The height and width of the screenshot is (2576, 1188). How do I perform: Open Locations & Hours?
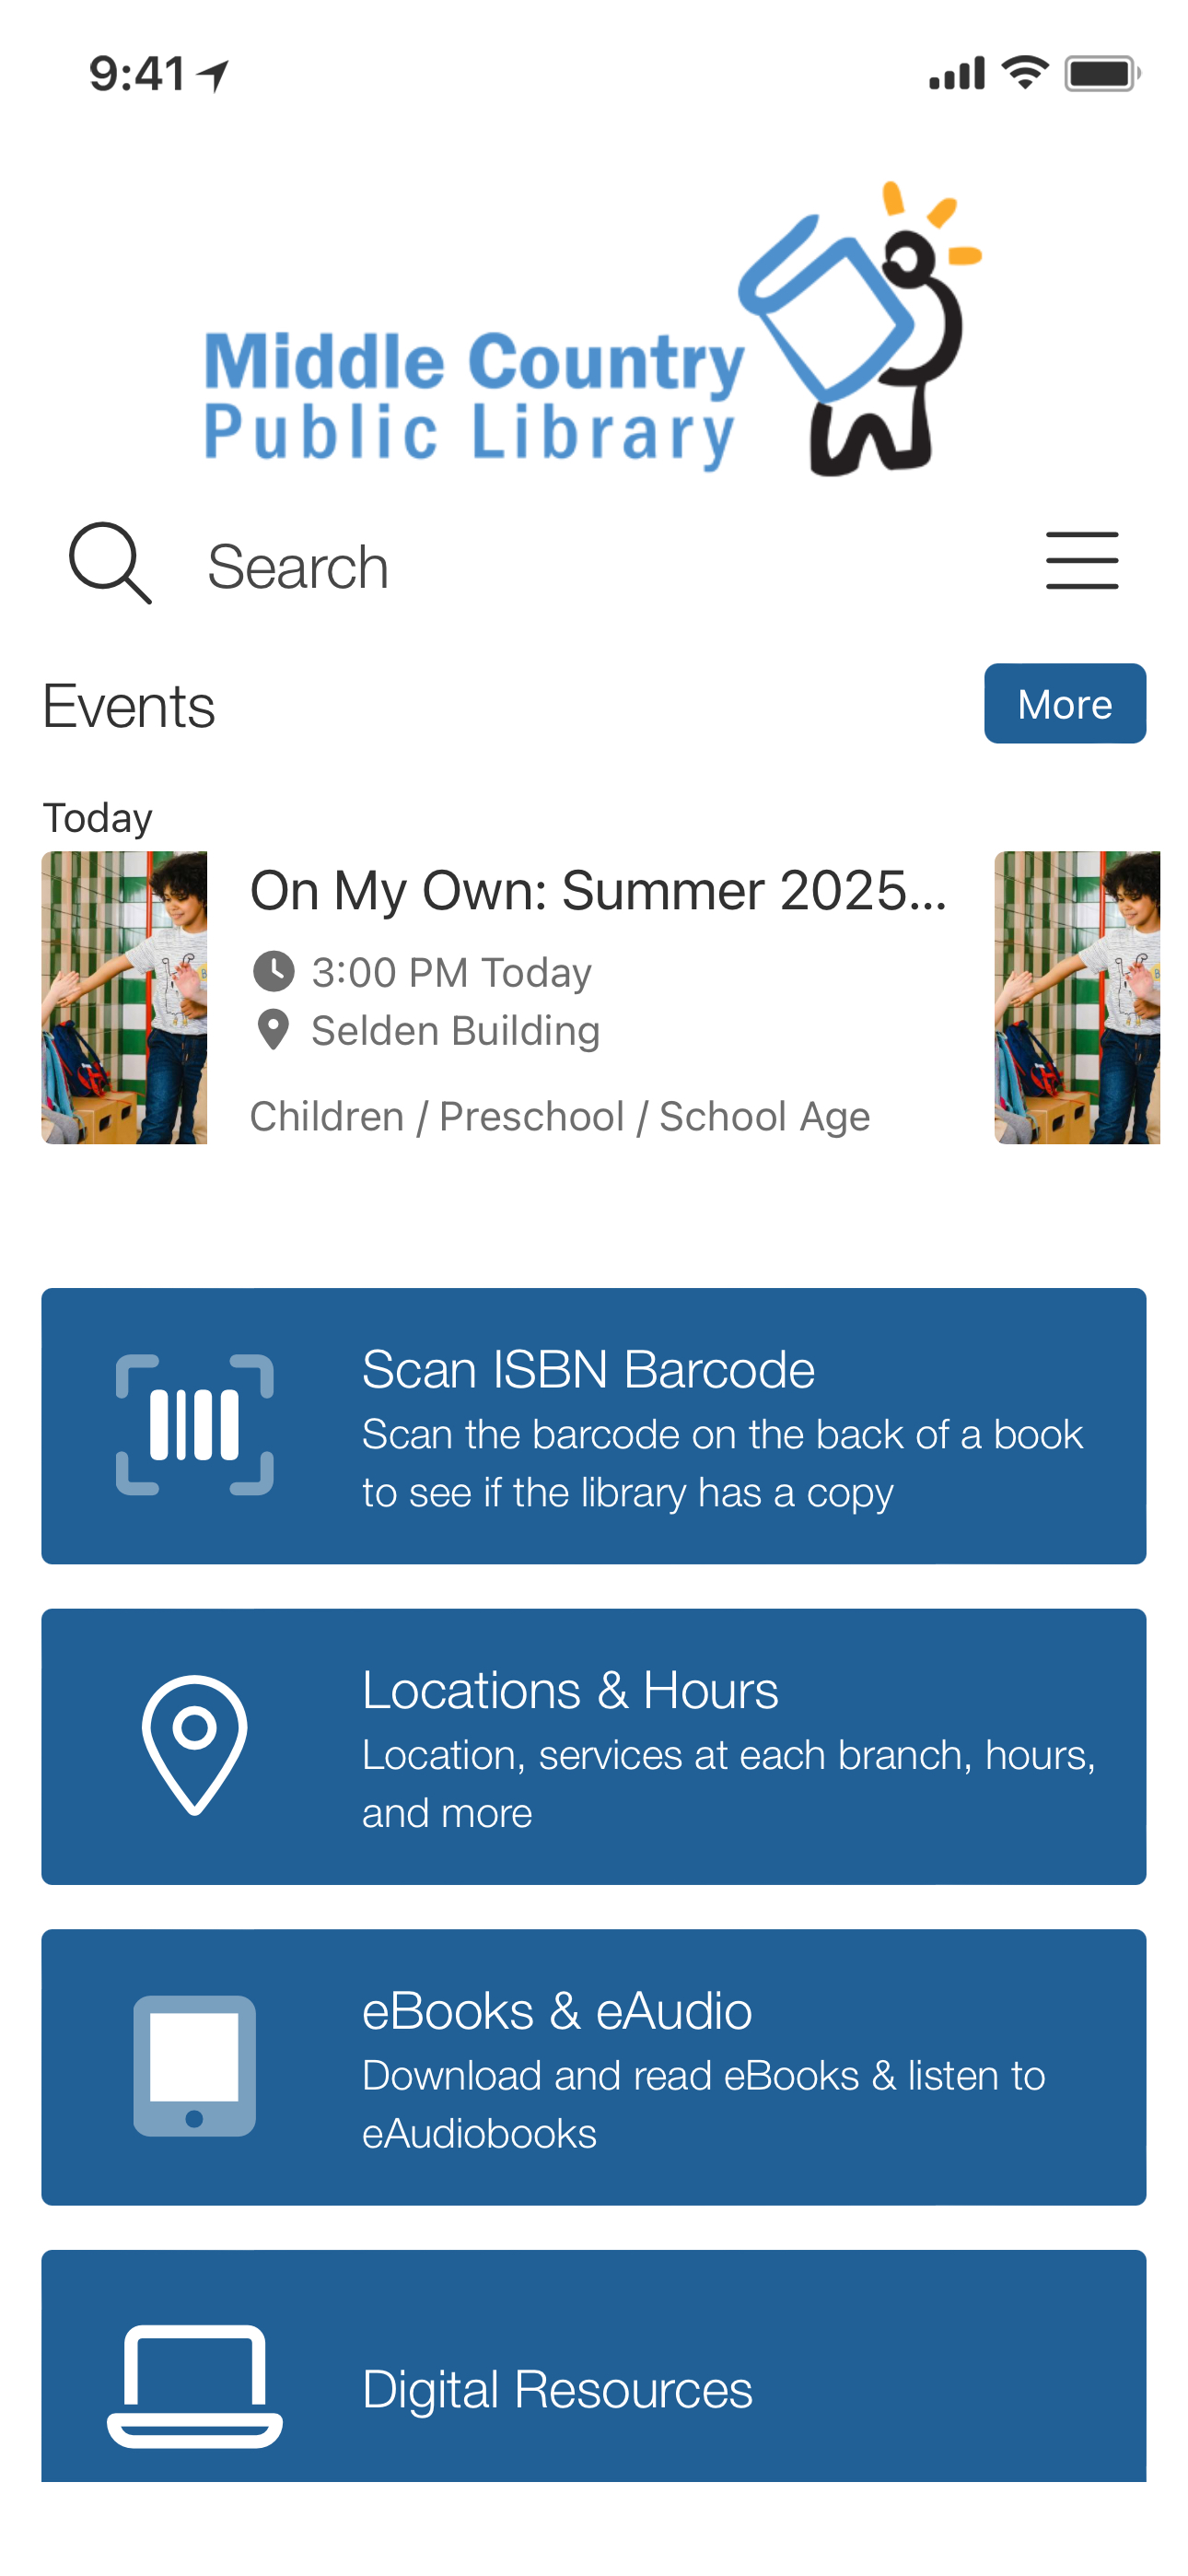pos(594,1747)
